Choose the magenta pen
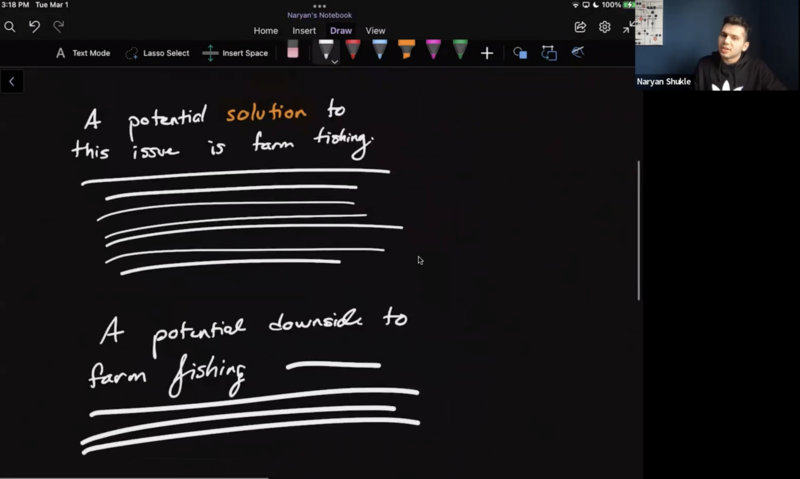Image resolution: width=800 pixels, height=479 pixels. [433, 50]
